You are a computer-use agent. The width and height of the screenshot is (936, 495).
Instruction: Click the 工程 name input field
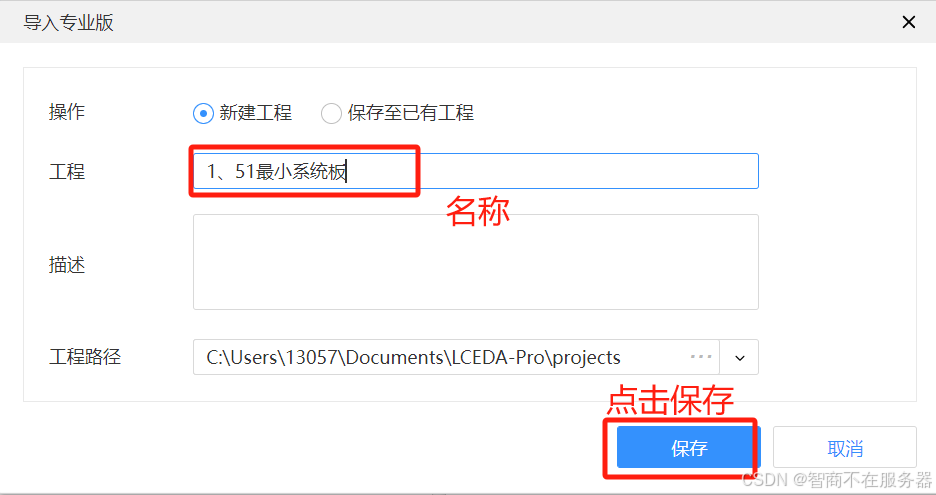pyautogui.click(x=476, y=171)
